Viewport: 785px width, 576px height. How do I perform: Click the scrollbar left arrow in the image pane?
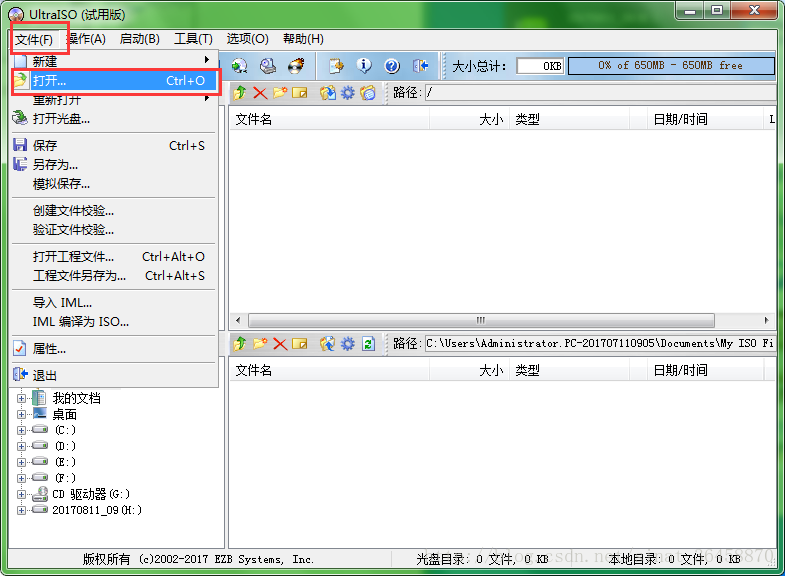[x=238, y=320]
